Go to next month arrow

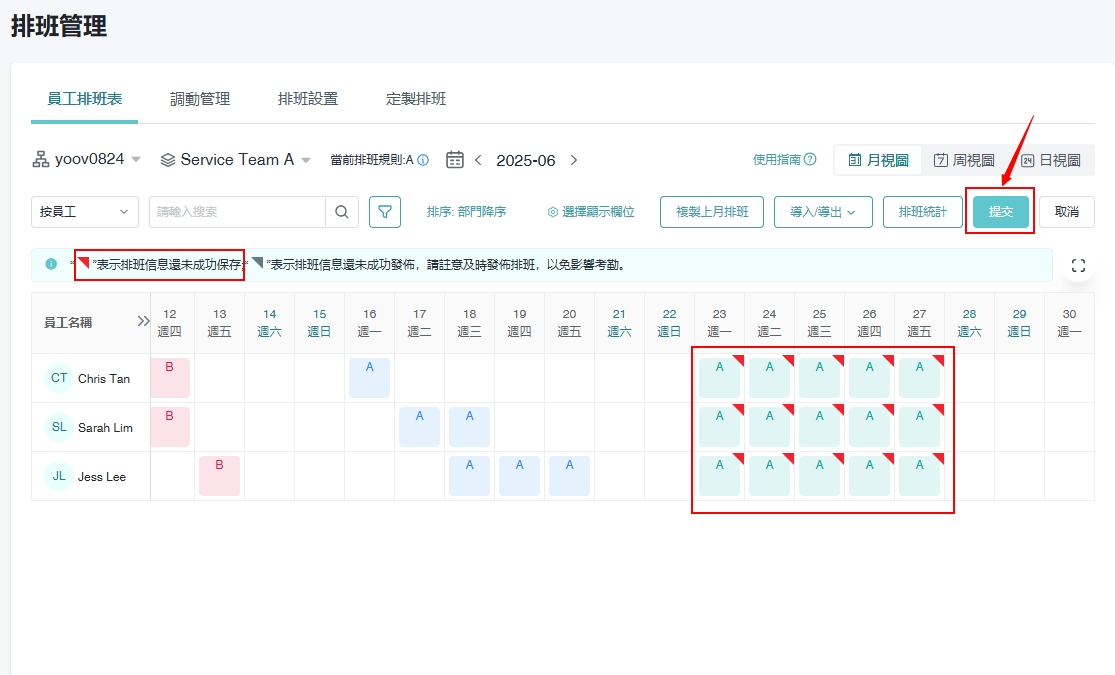(x=574, y=160)
